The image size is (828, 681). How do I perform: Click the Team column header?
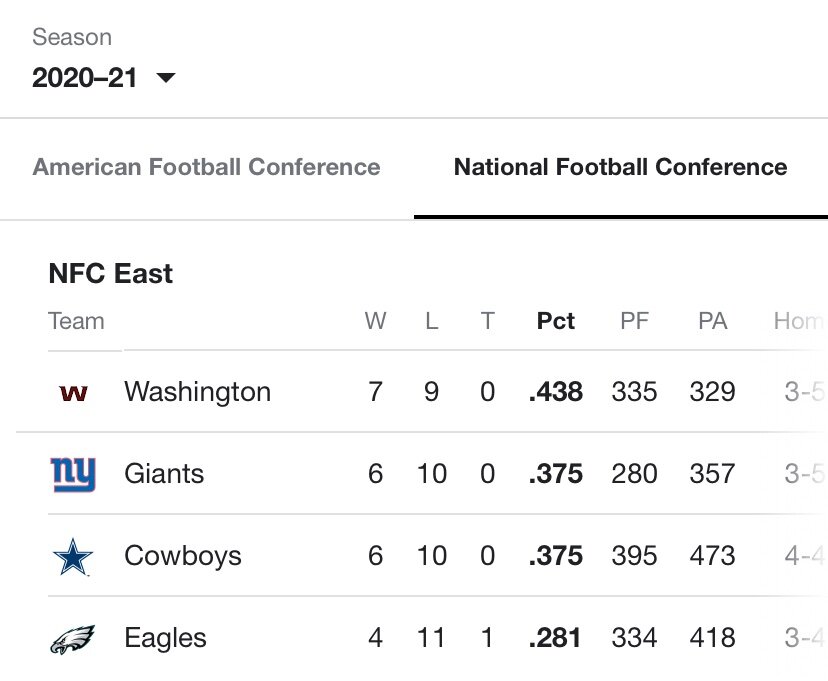click(76, 321)
